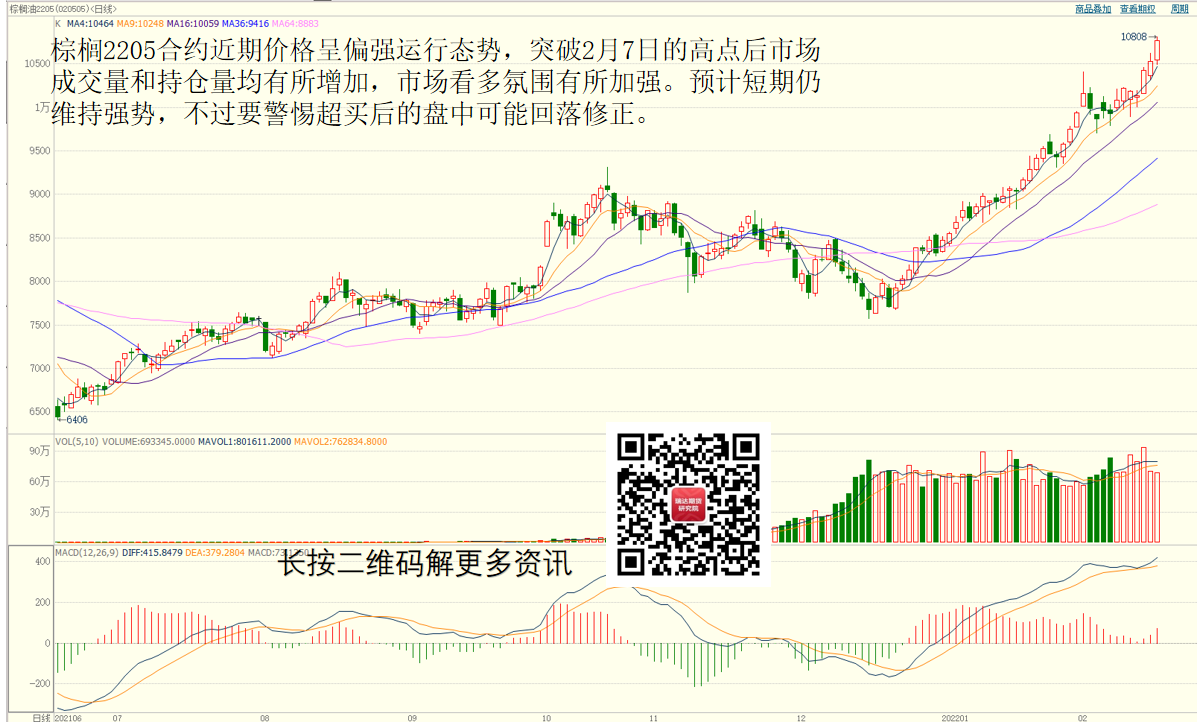The image size is (1202, 722).
Task: Select the 10 month marker on timeline
Action: [x=546, y=716]
